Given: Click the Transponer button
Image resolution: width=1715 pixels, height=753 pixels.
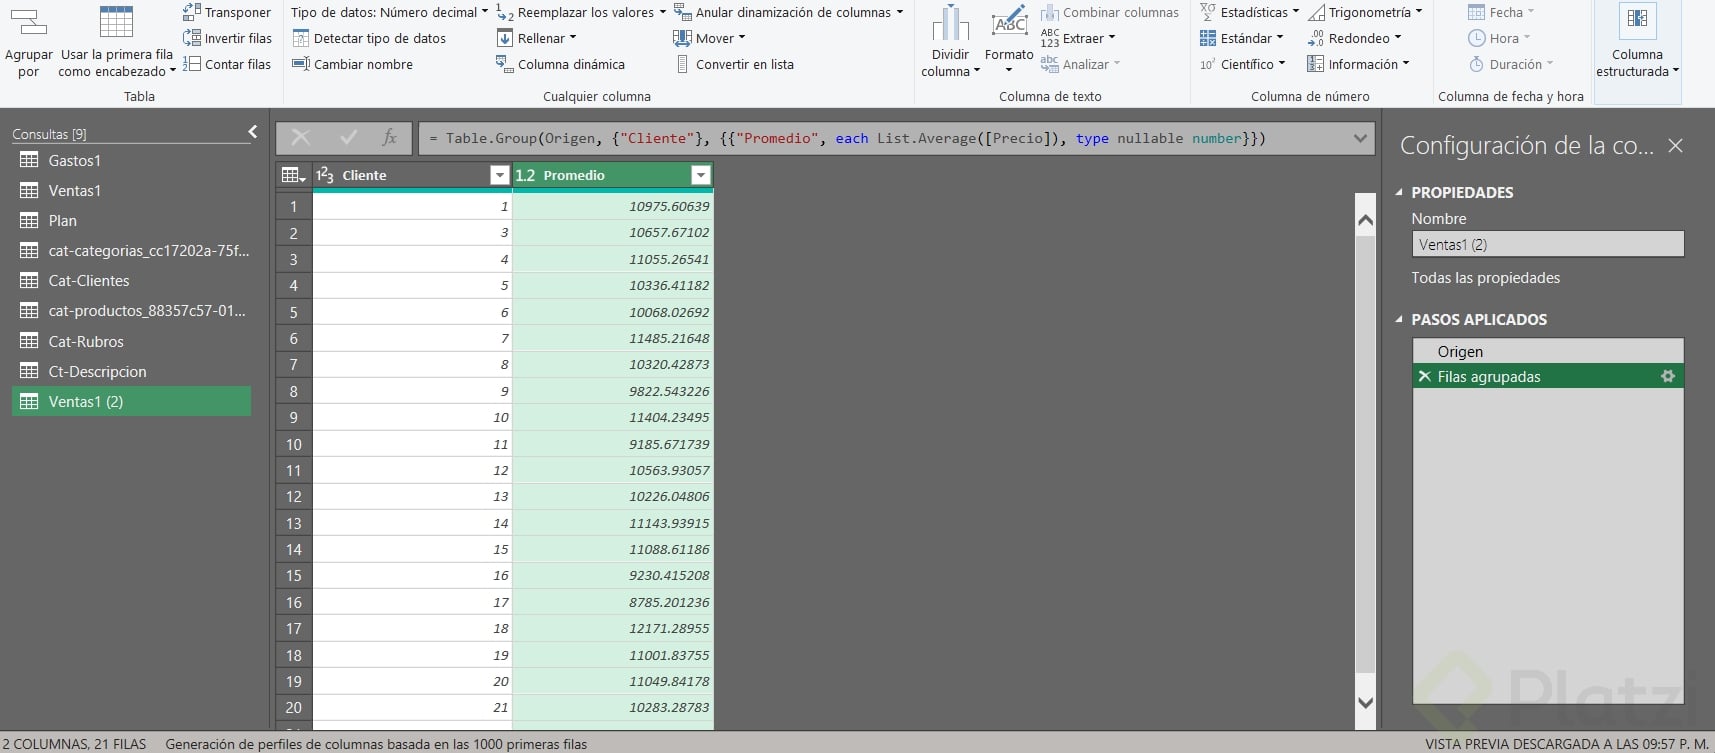Looking at the screenshot, I should click(x=227, y=12).
